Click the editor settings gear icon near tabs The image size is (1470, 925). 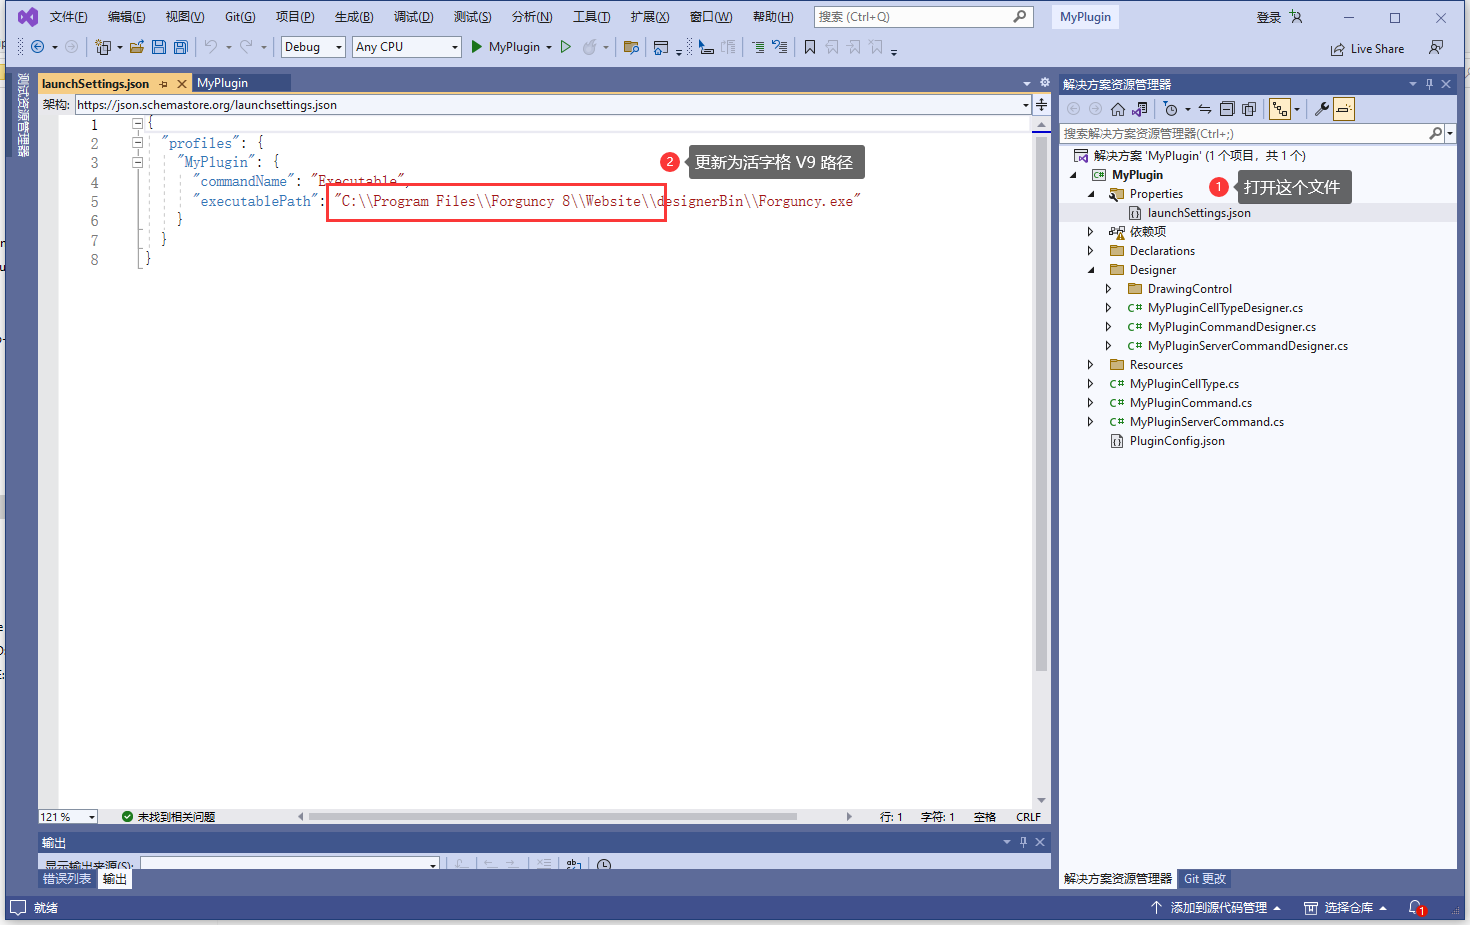coord(1045,83)
